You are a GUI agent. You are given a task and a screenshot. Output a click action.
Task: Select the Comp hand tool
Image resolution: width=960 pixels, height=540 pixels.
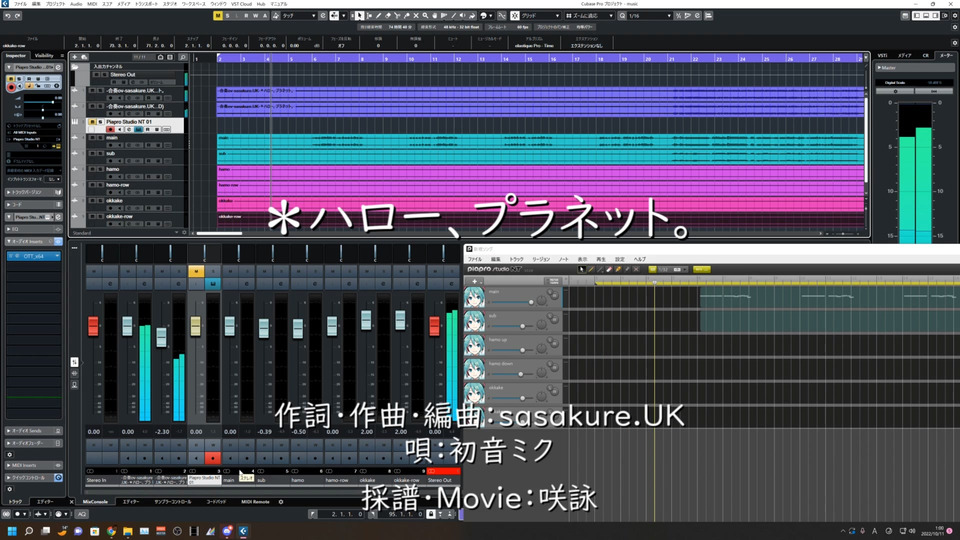pyautogui.click(x=434, y=15)
